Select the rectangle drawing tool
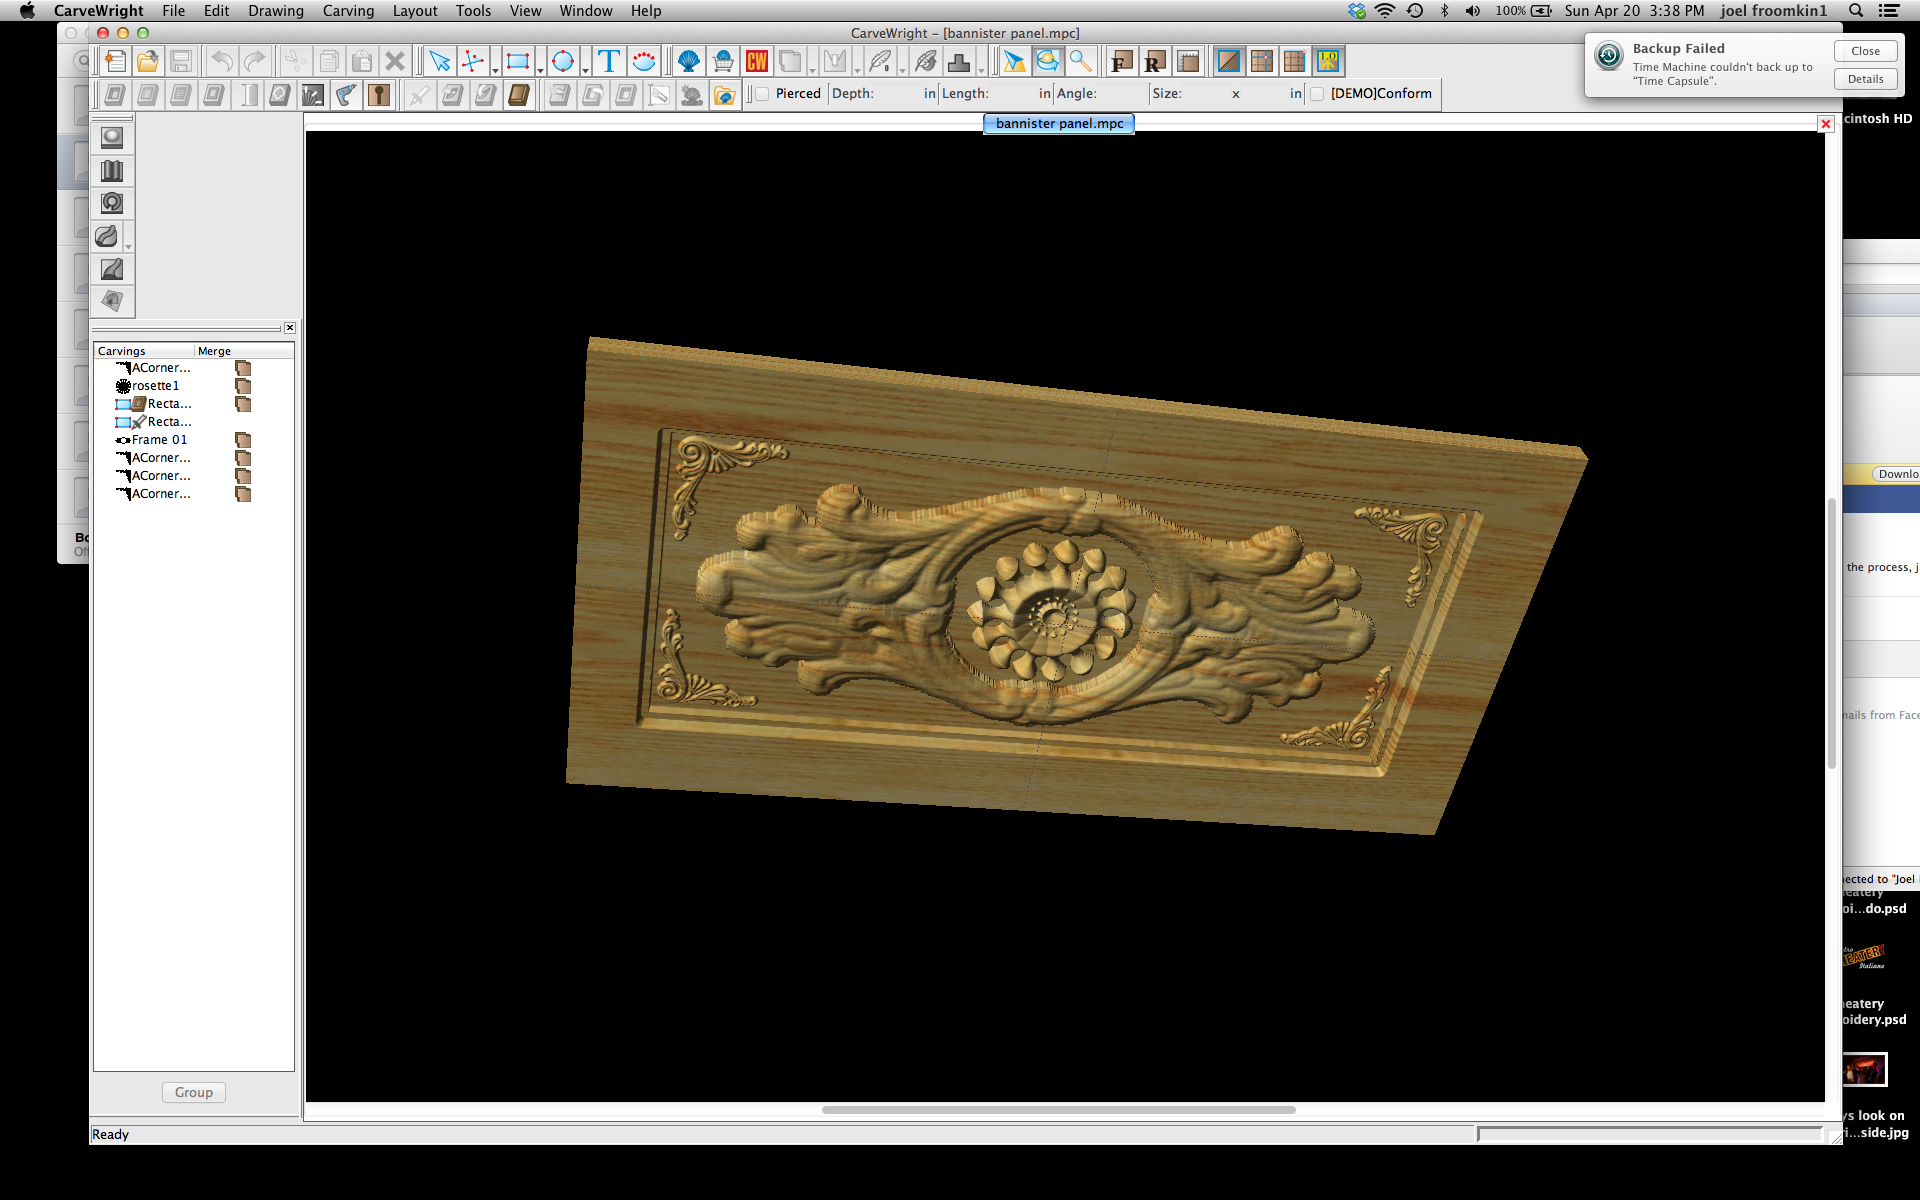Image resolution: width=1920 pixels, height=1200 pixels. click(518, 61)
